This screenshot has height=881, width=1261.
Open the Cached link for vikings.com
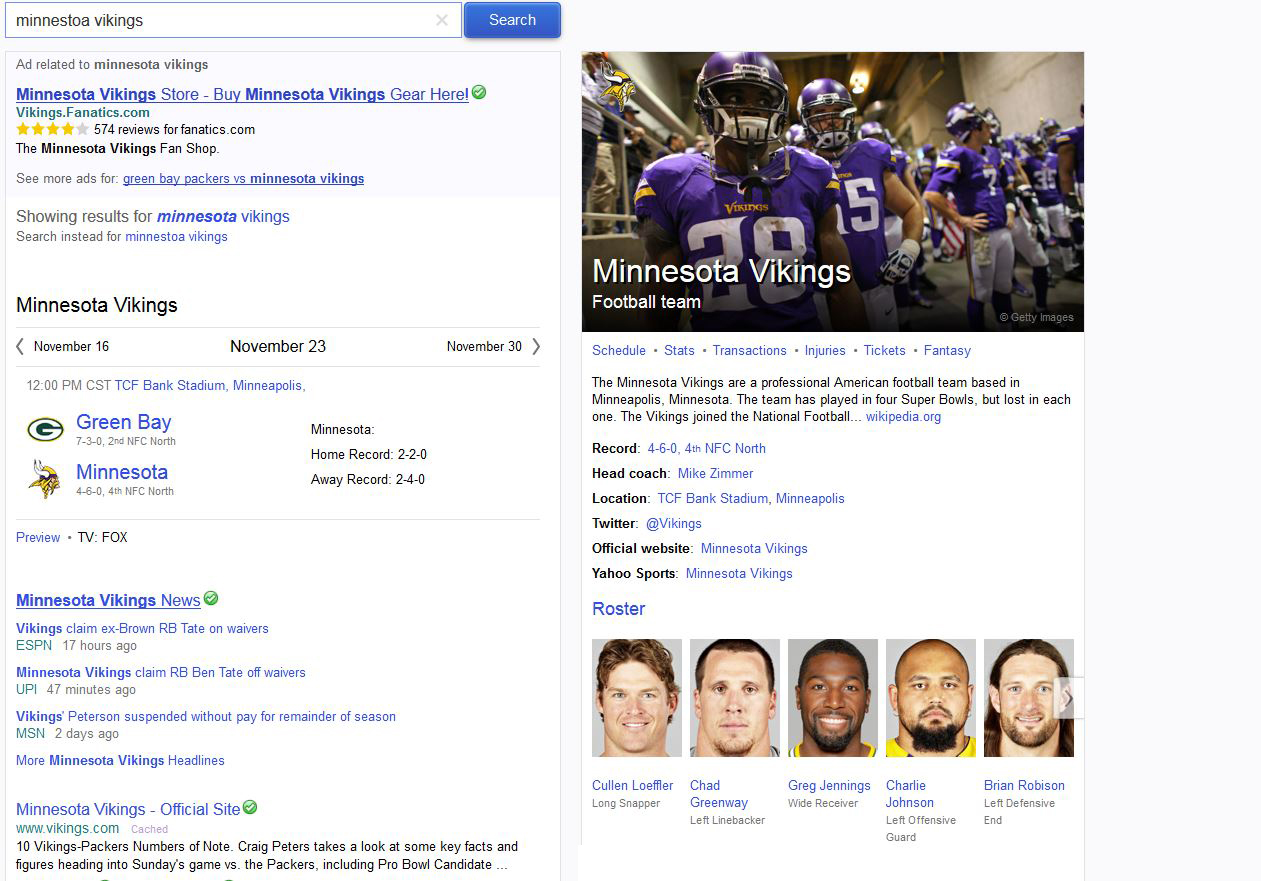tap(149, 829)
